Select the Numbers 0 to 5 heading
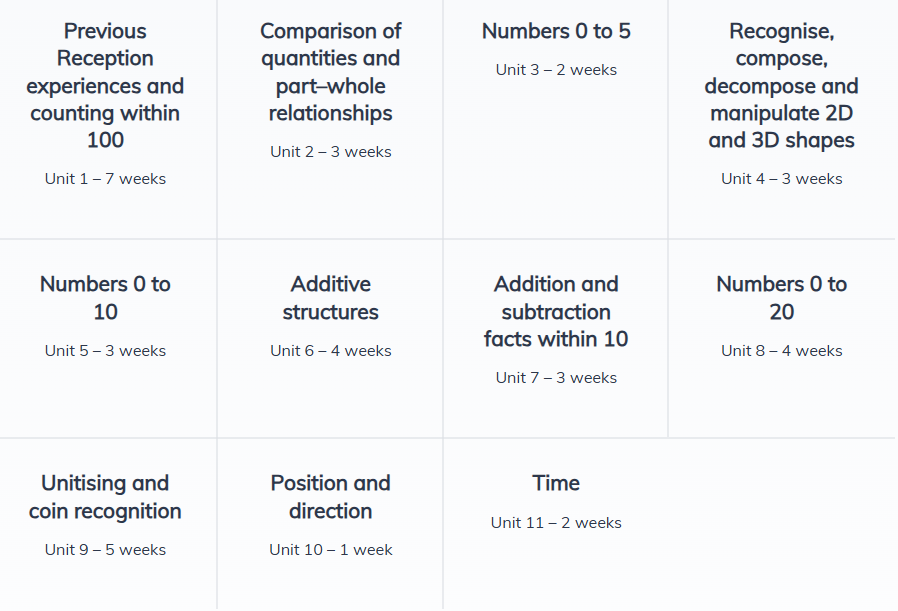Image resolution: width=898 pixels, height=611 pixels. pos(556,31)
